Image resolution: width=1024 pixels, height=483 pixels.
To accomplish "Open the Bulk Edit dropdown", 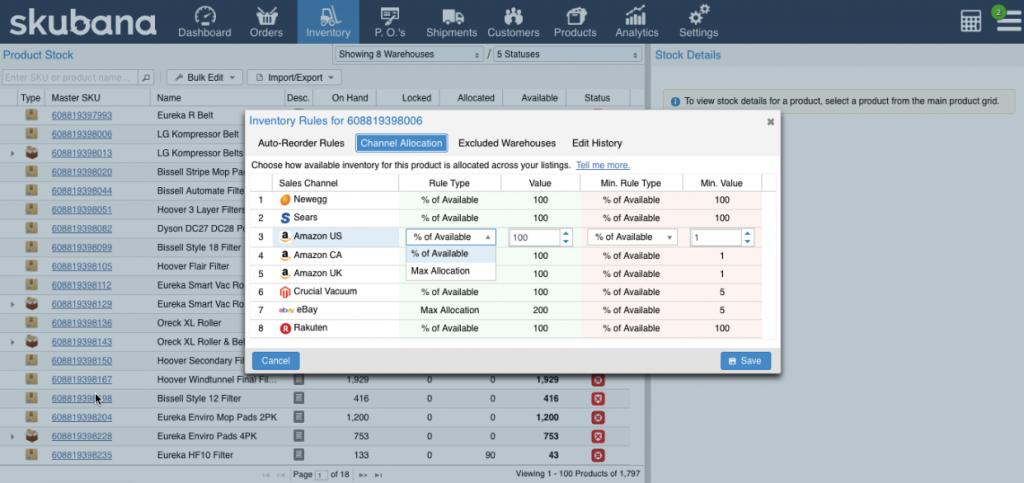I will pyautogui.click(x=205, y=78).
